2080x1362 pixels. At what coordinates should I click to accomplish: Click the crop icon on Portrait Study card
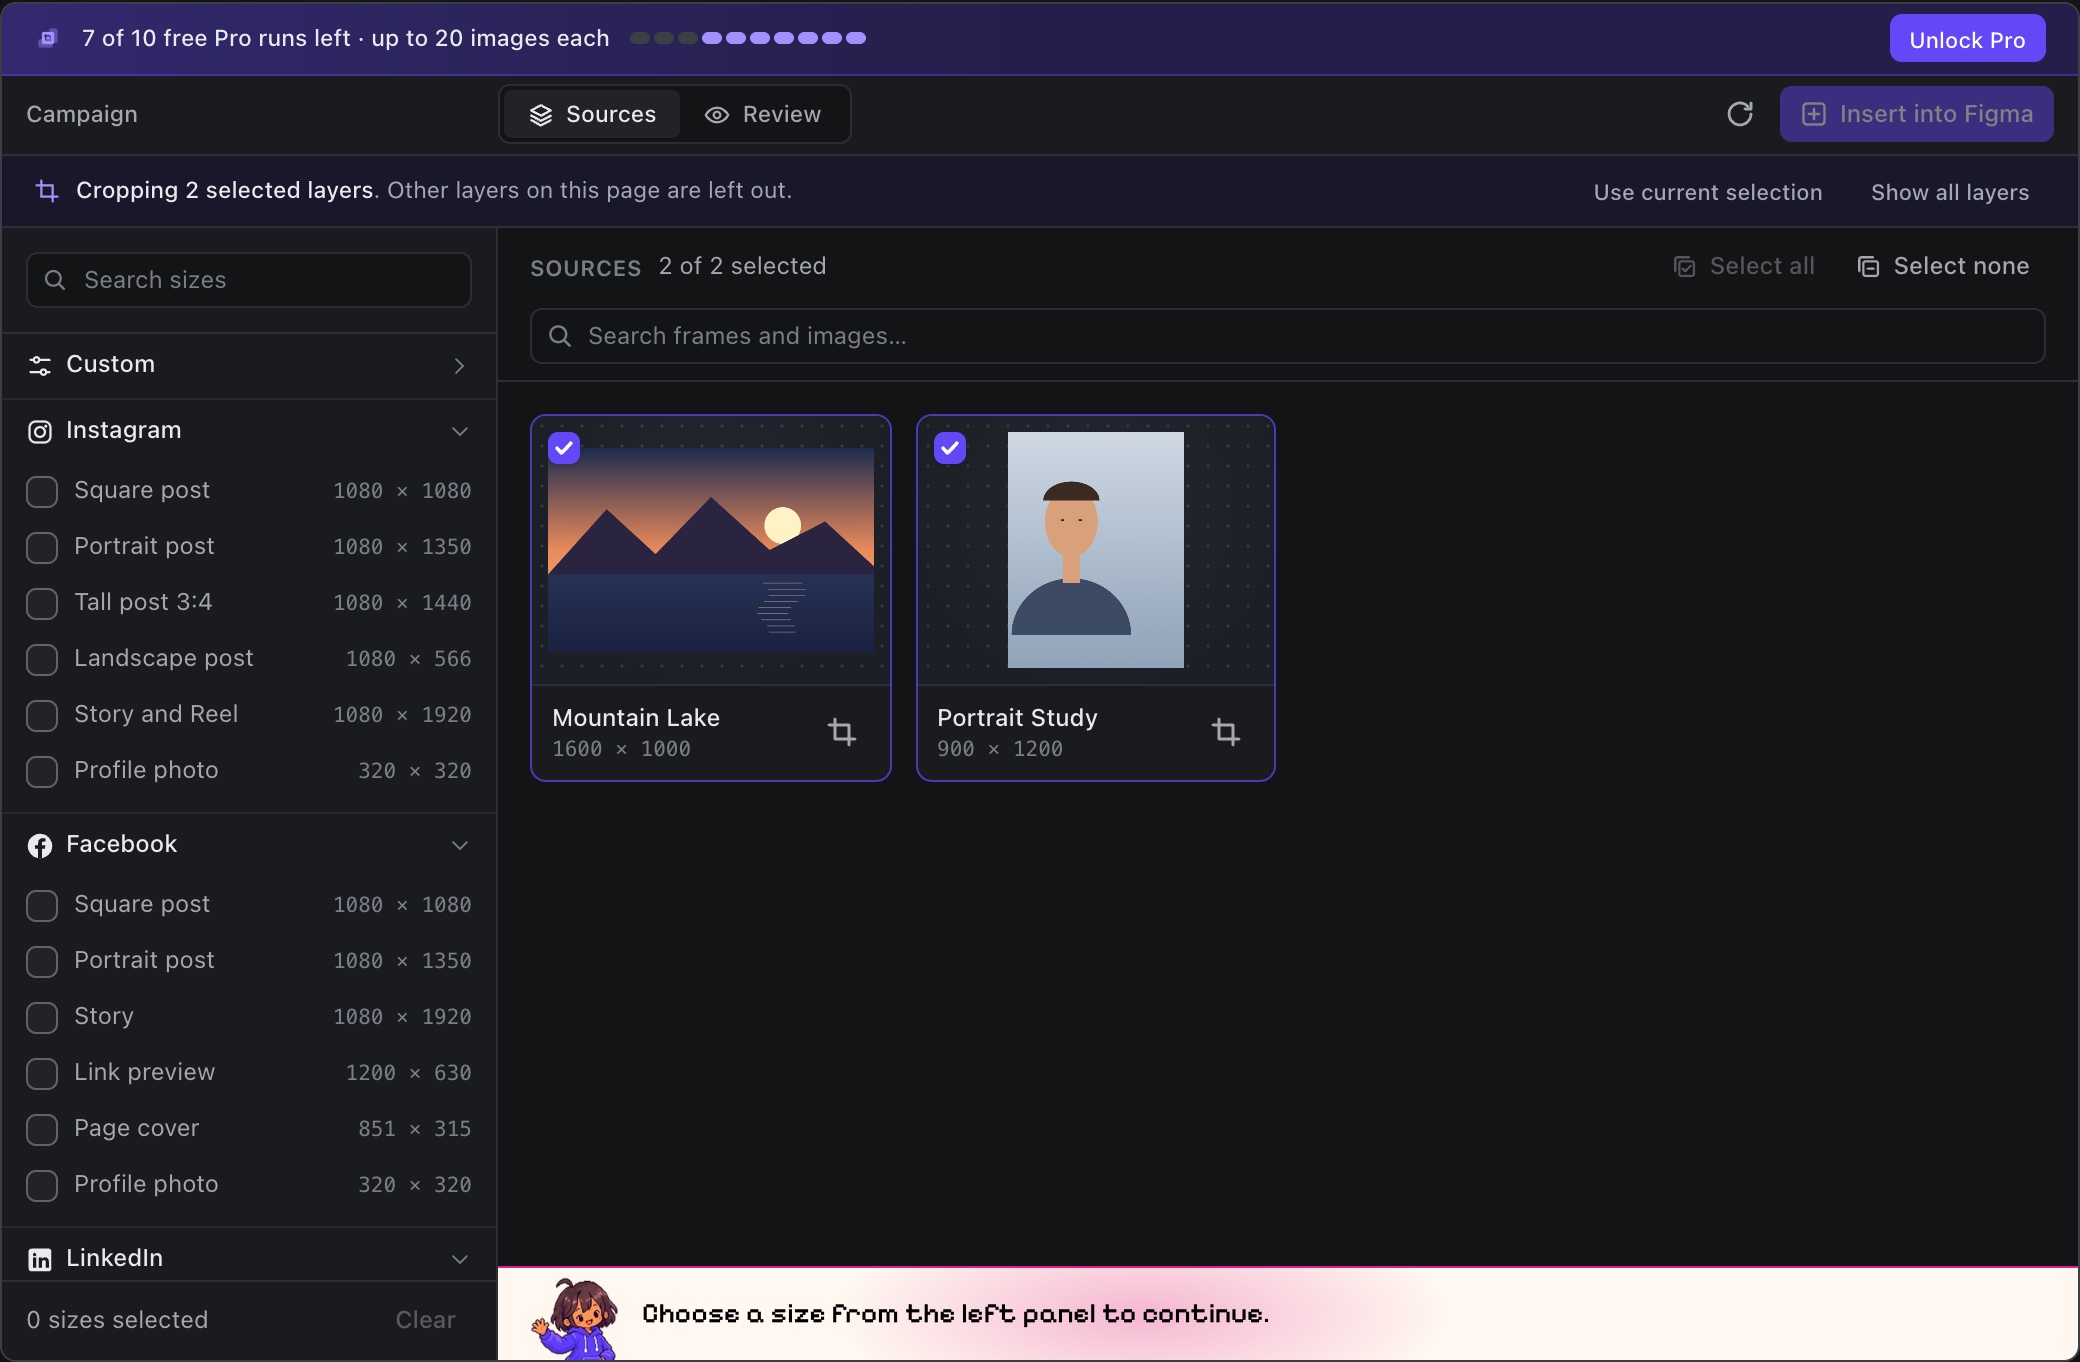[1226, 732]
